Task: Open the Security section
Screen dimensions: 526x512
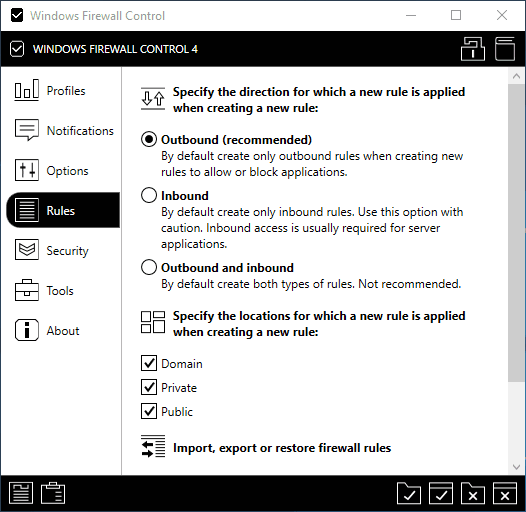Action: click(63, 250)
